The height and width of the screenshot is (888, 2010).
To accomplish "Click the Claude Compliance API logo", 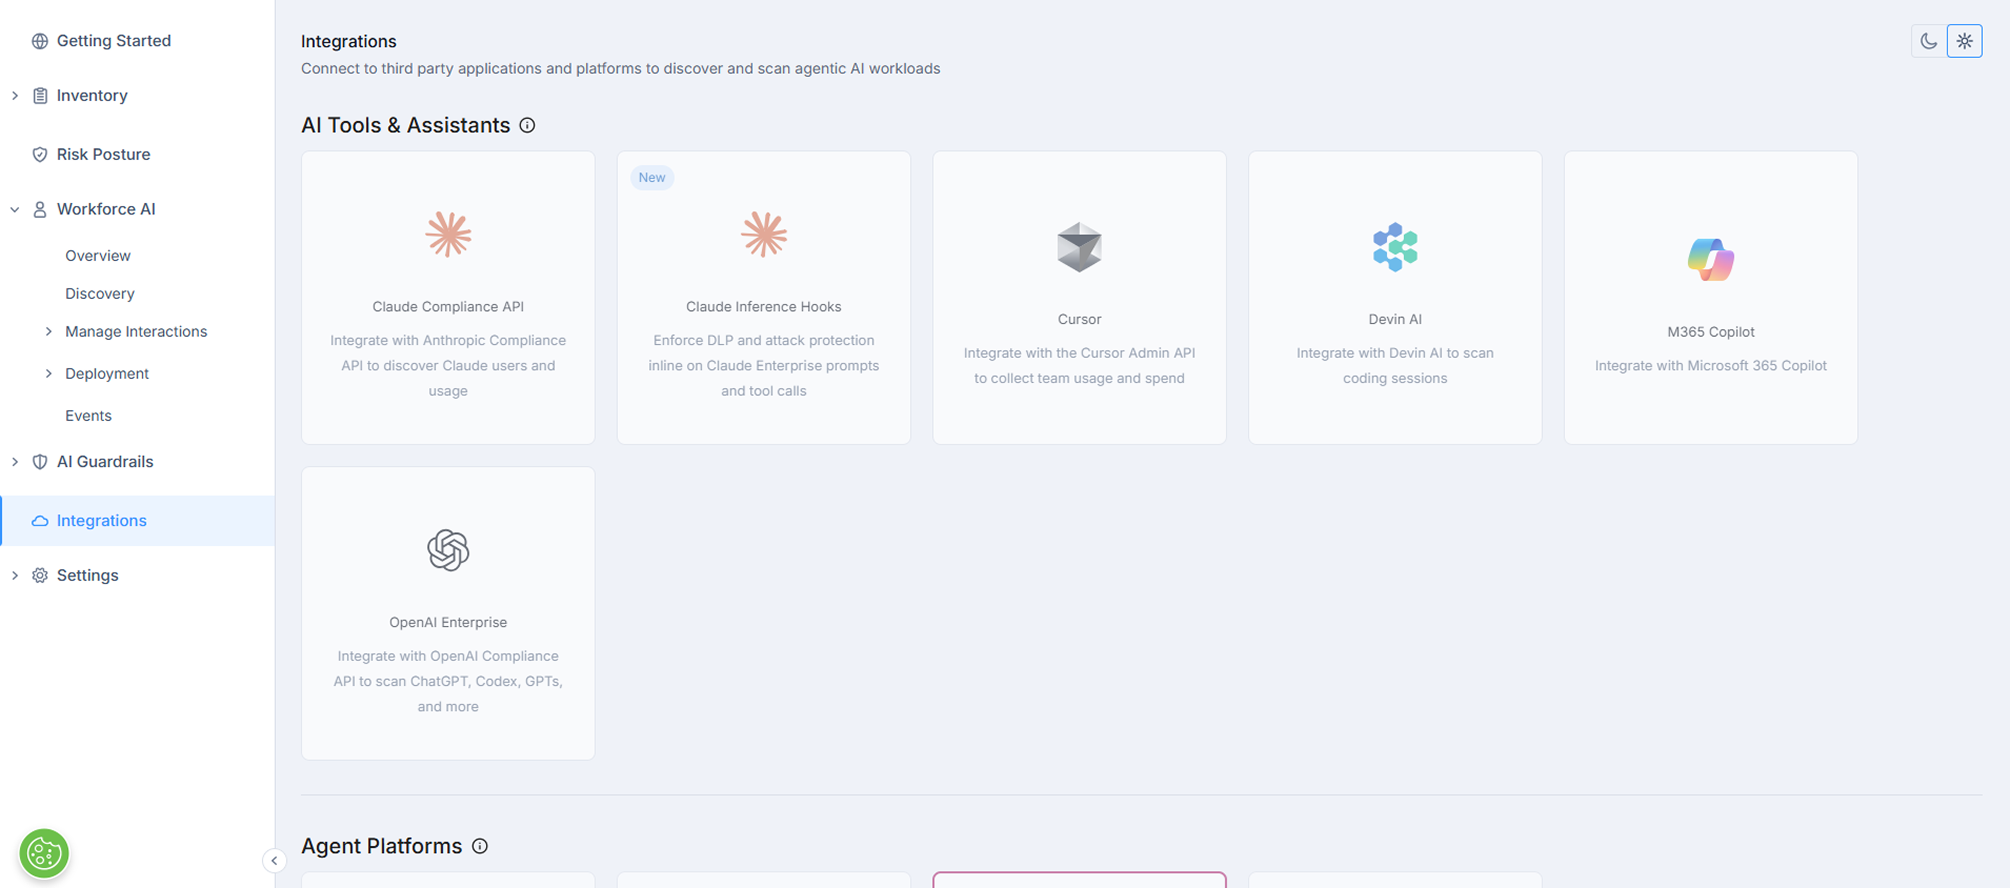I will click(448, 235).
